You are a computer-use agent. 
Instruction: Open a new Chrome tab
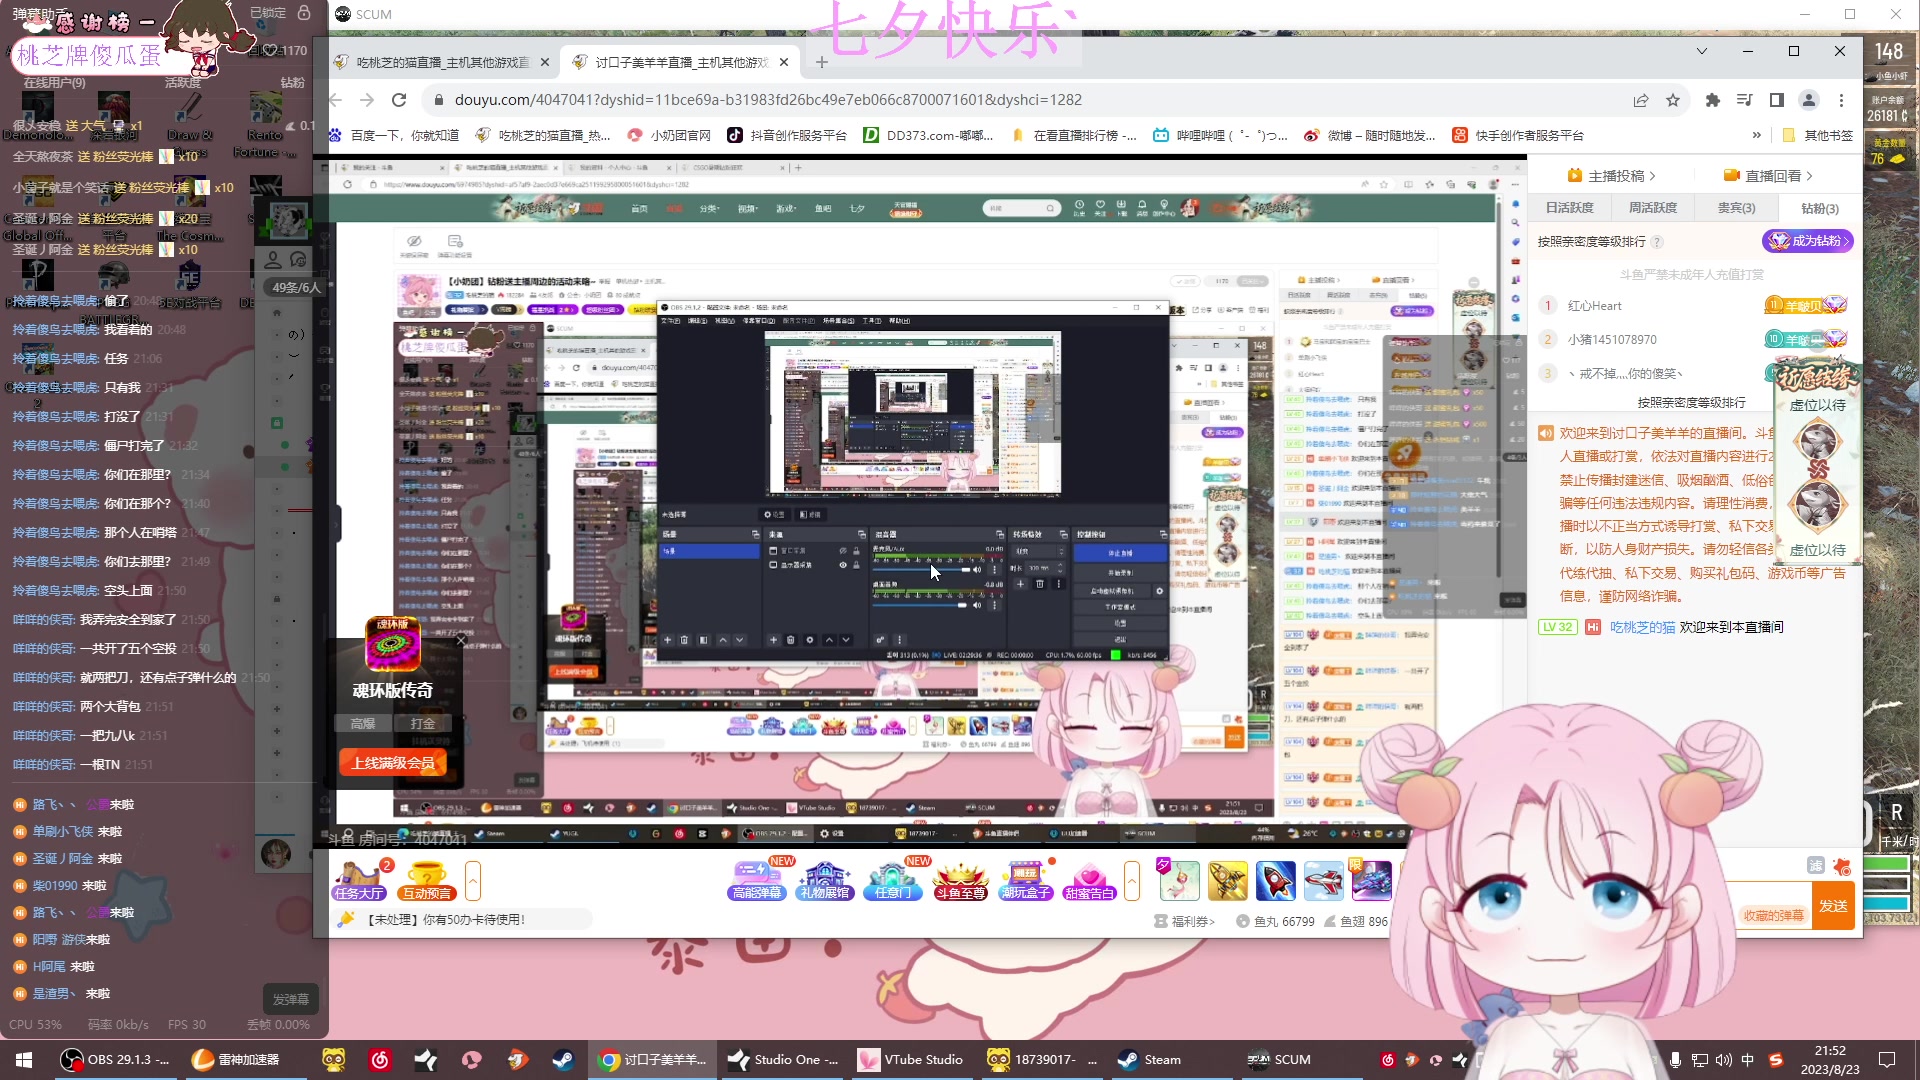point(822,62)
